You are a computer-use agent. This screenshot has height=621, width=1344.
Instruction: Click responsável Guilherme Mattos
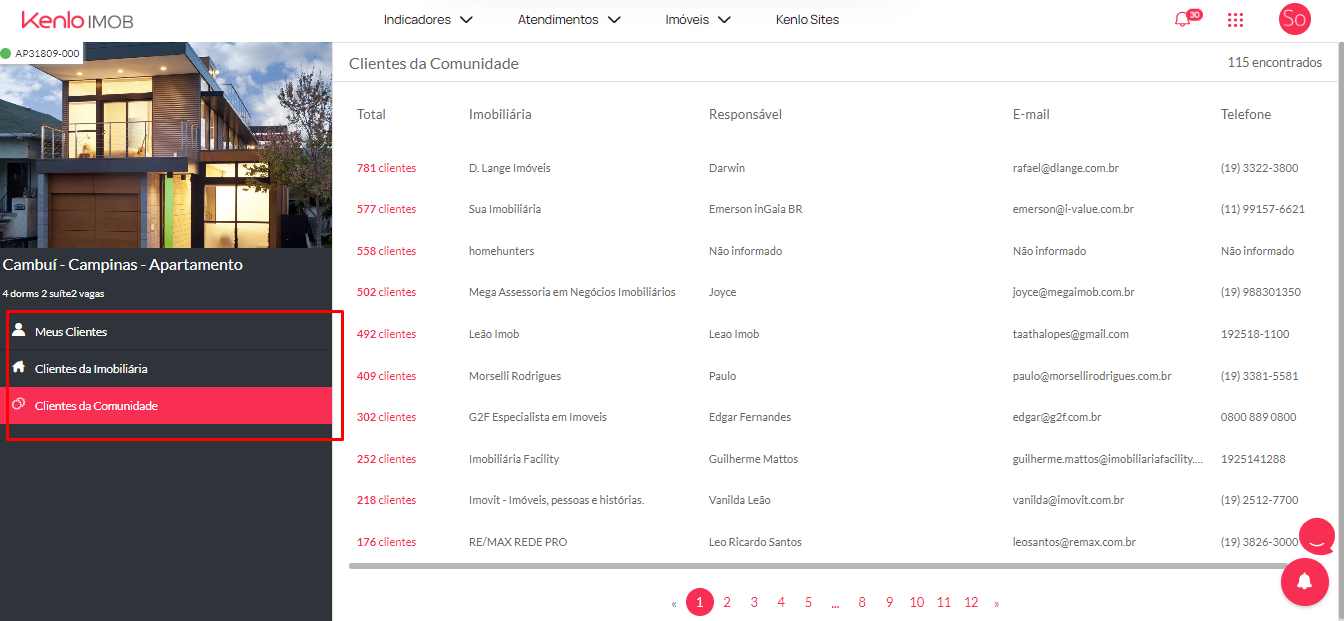point(753,459)
